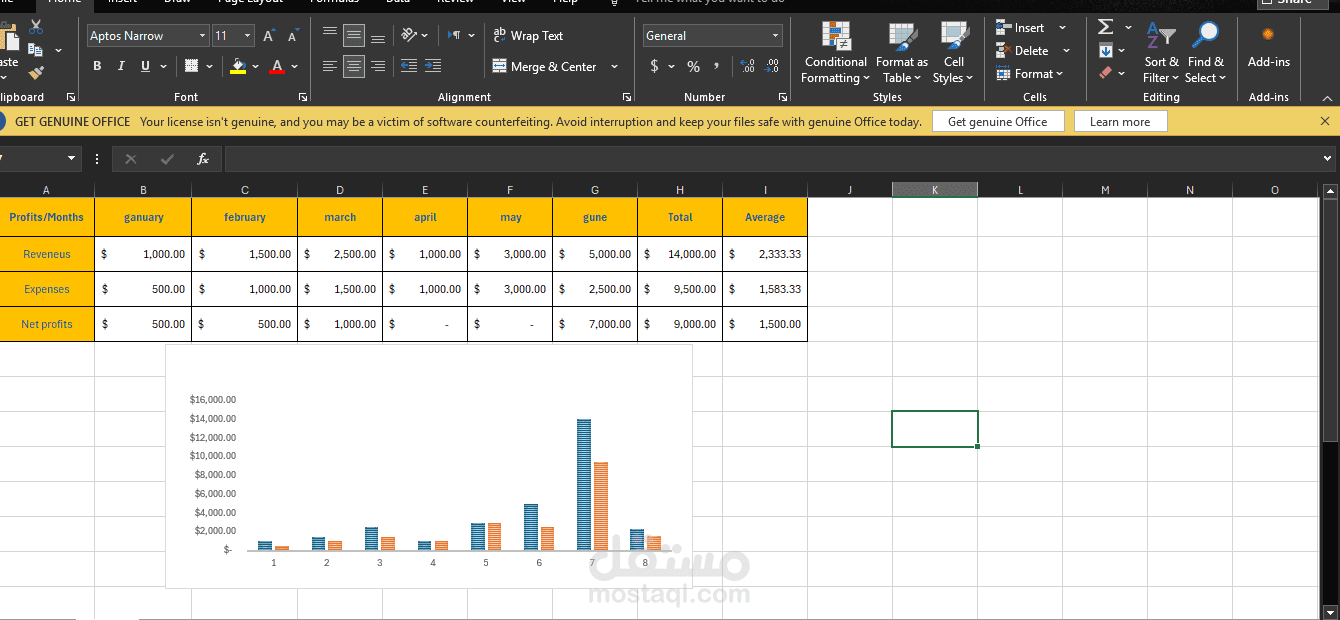1340x620 pixels.
Task: Increase decimal places
Action: pos(748,66)
